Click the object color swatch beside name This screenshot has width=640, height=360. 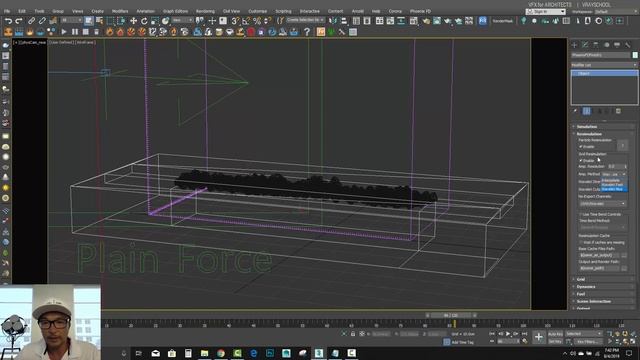[x=635, y=55]
